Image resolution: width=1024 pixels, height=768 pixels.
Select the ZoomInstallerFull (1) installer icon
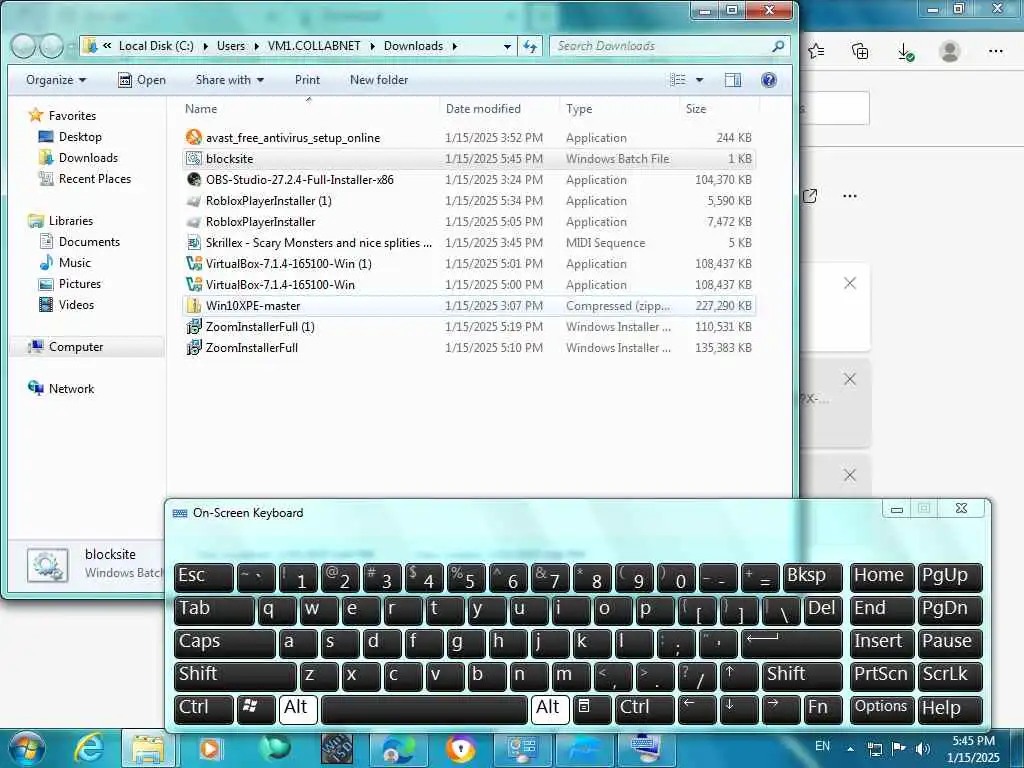(x=193, y=327)
